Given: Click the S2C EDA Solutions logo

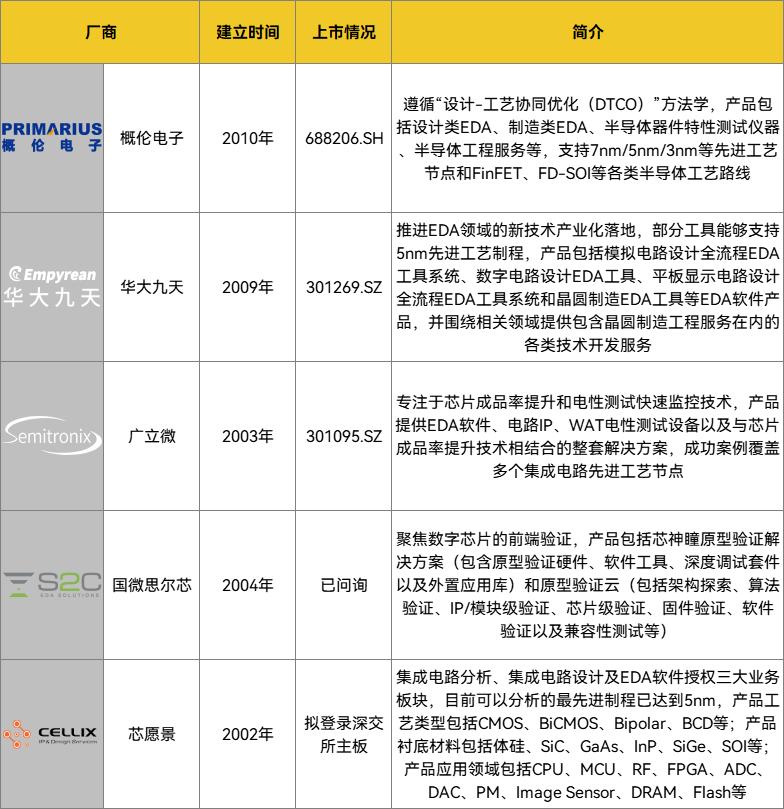Looking at the screenshot, I should pyautogui.click(x=52, y=585).
